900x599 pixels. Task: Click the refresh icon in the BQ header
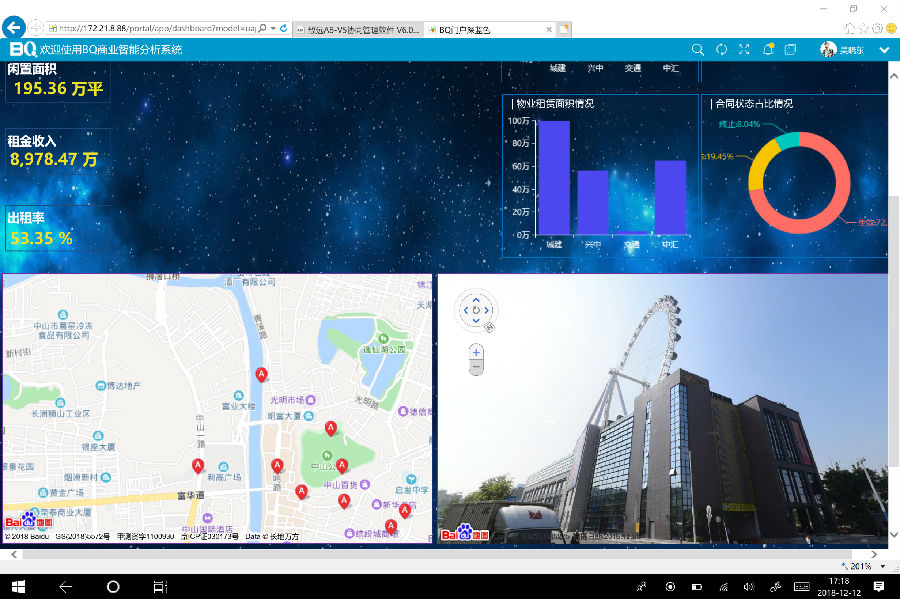click(721, 49)
